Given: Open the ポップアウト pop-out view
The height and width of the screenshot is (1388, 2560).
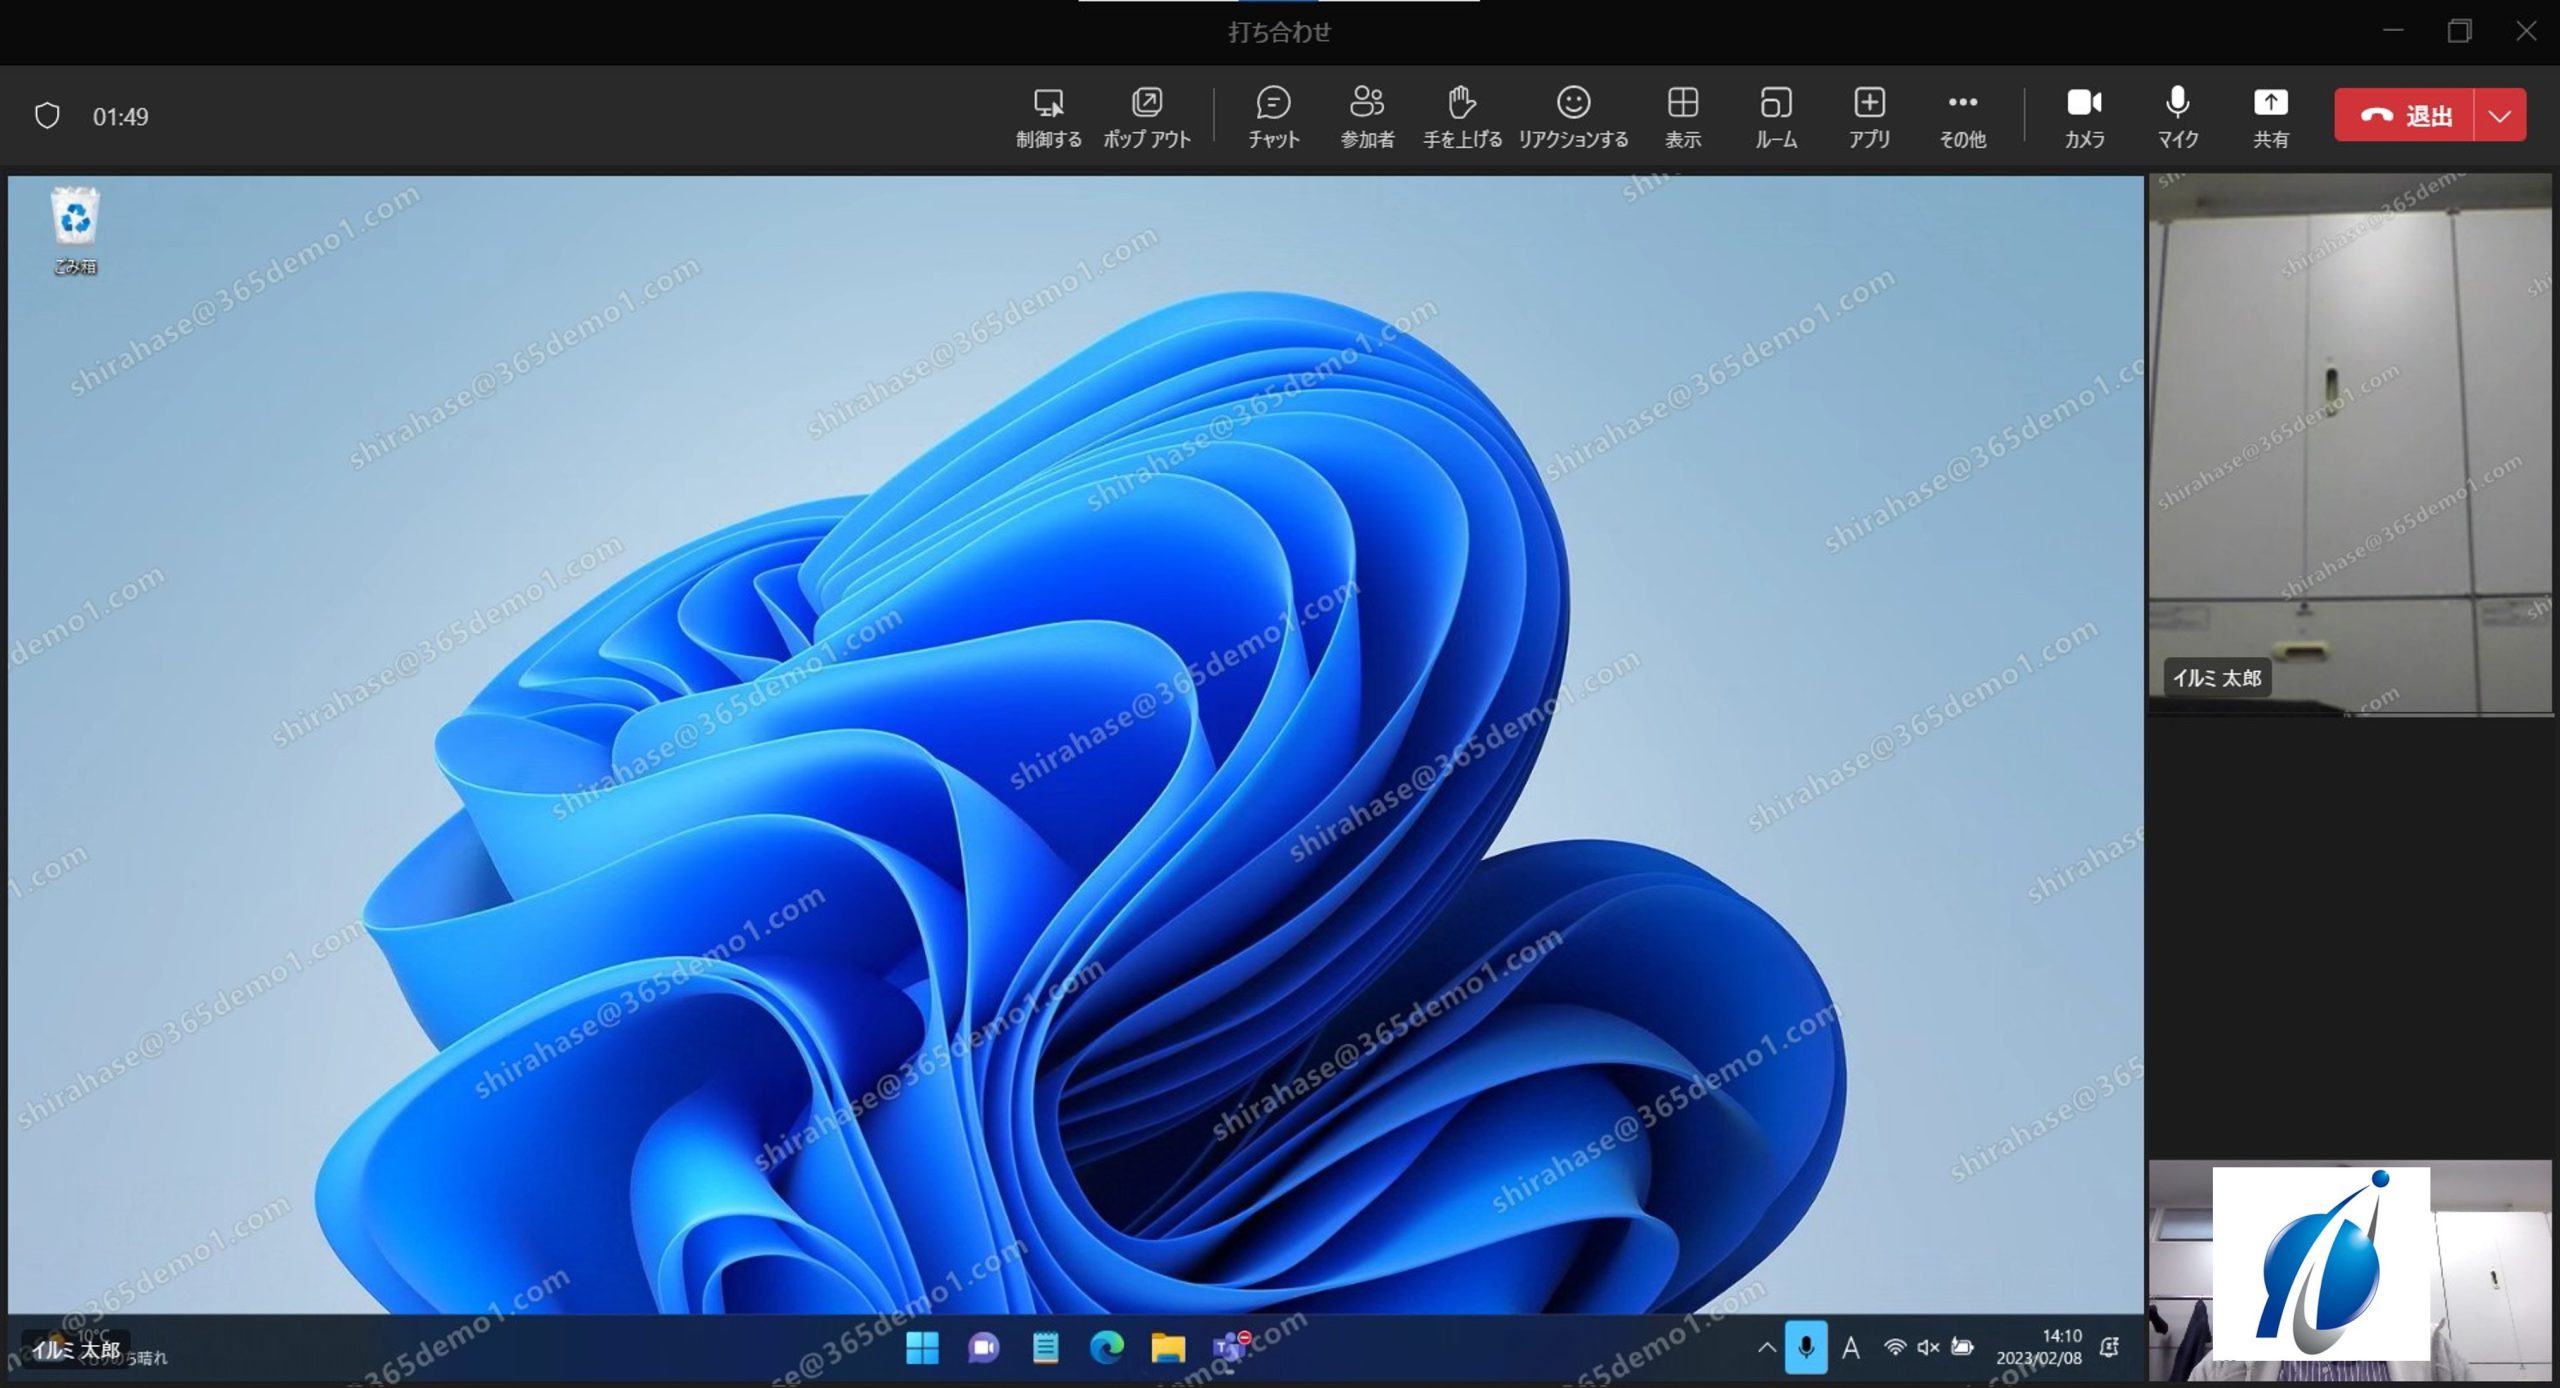Looking at the screenshot, I should pos(1146,117).
